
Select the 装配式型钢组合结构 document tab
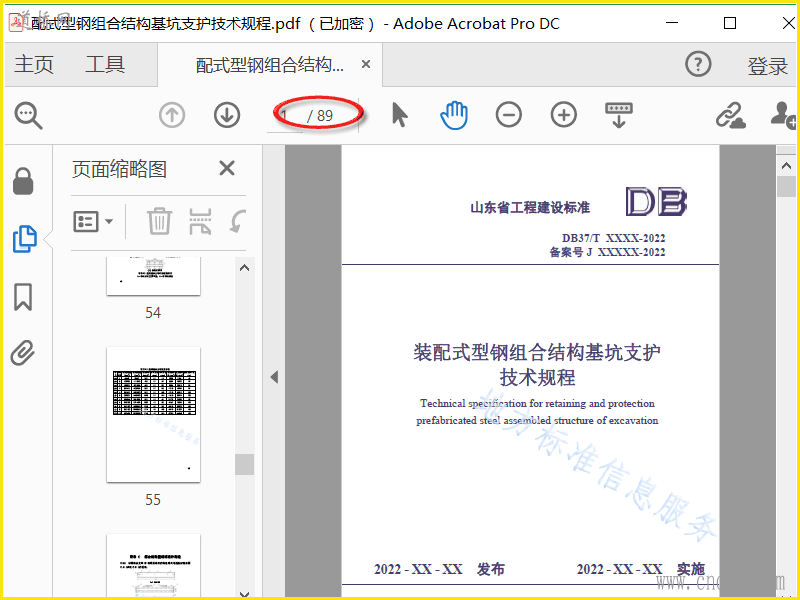coord(270,65)
